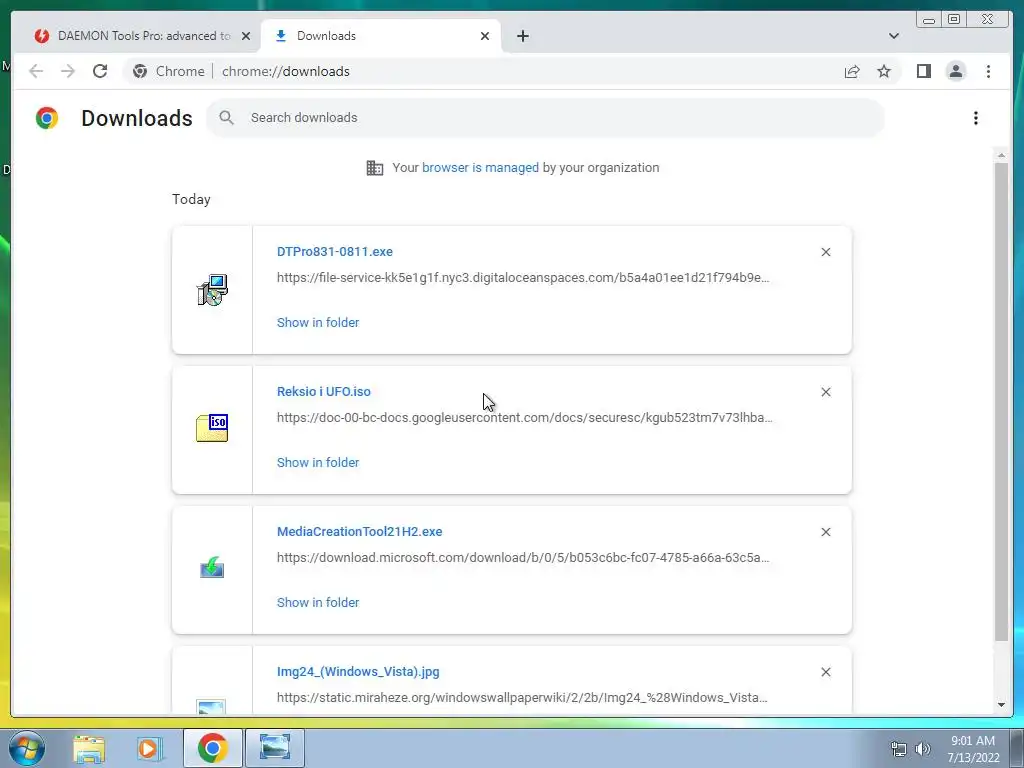Close the DAEMON Tools Pro tab
The image size is (1024, 768).
246,36
